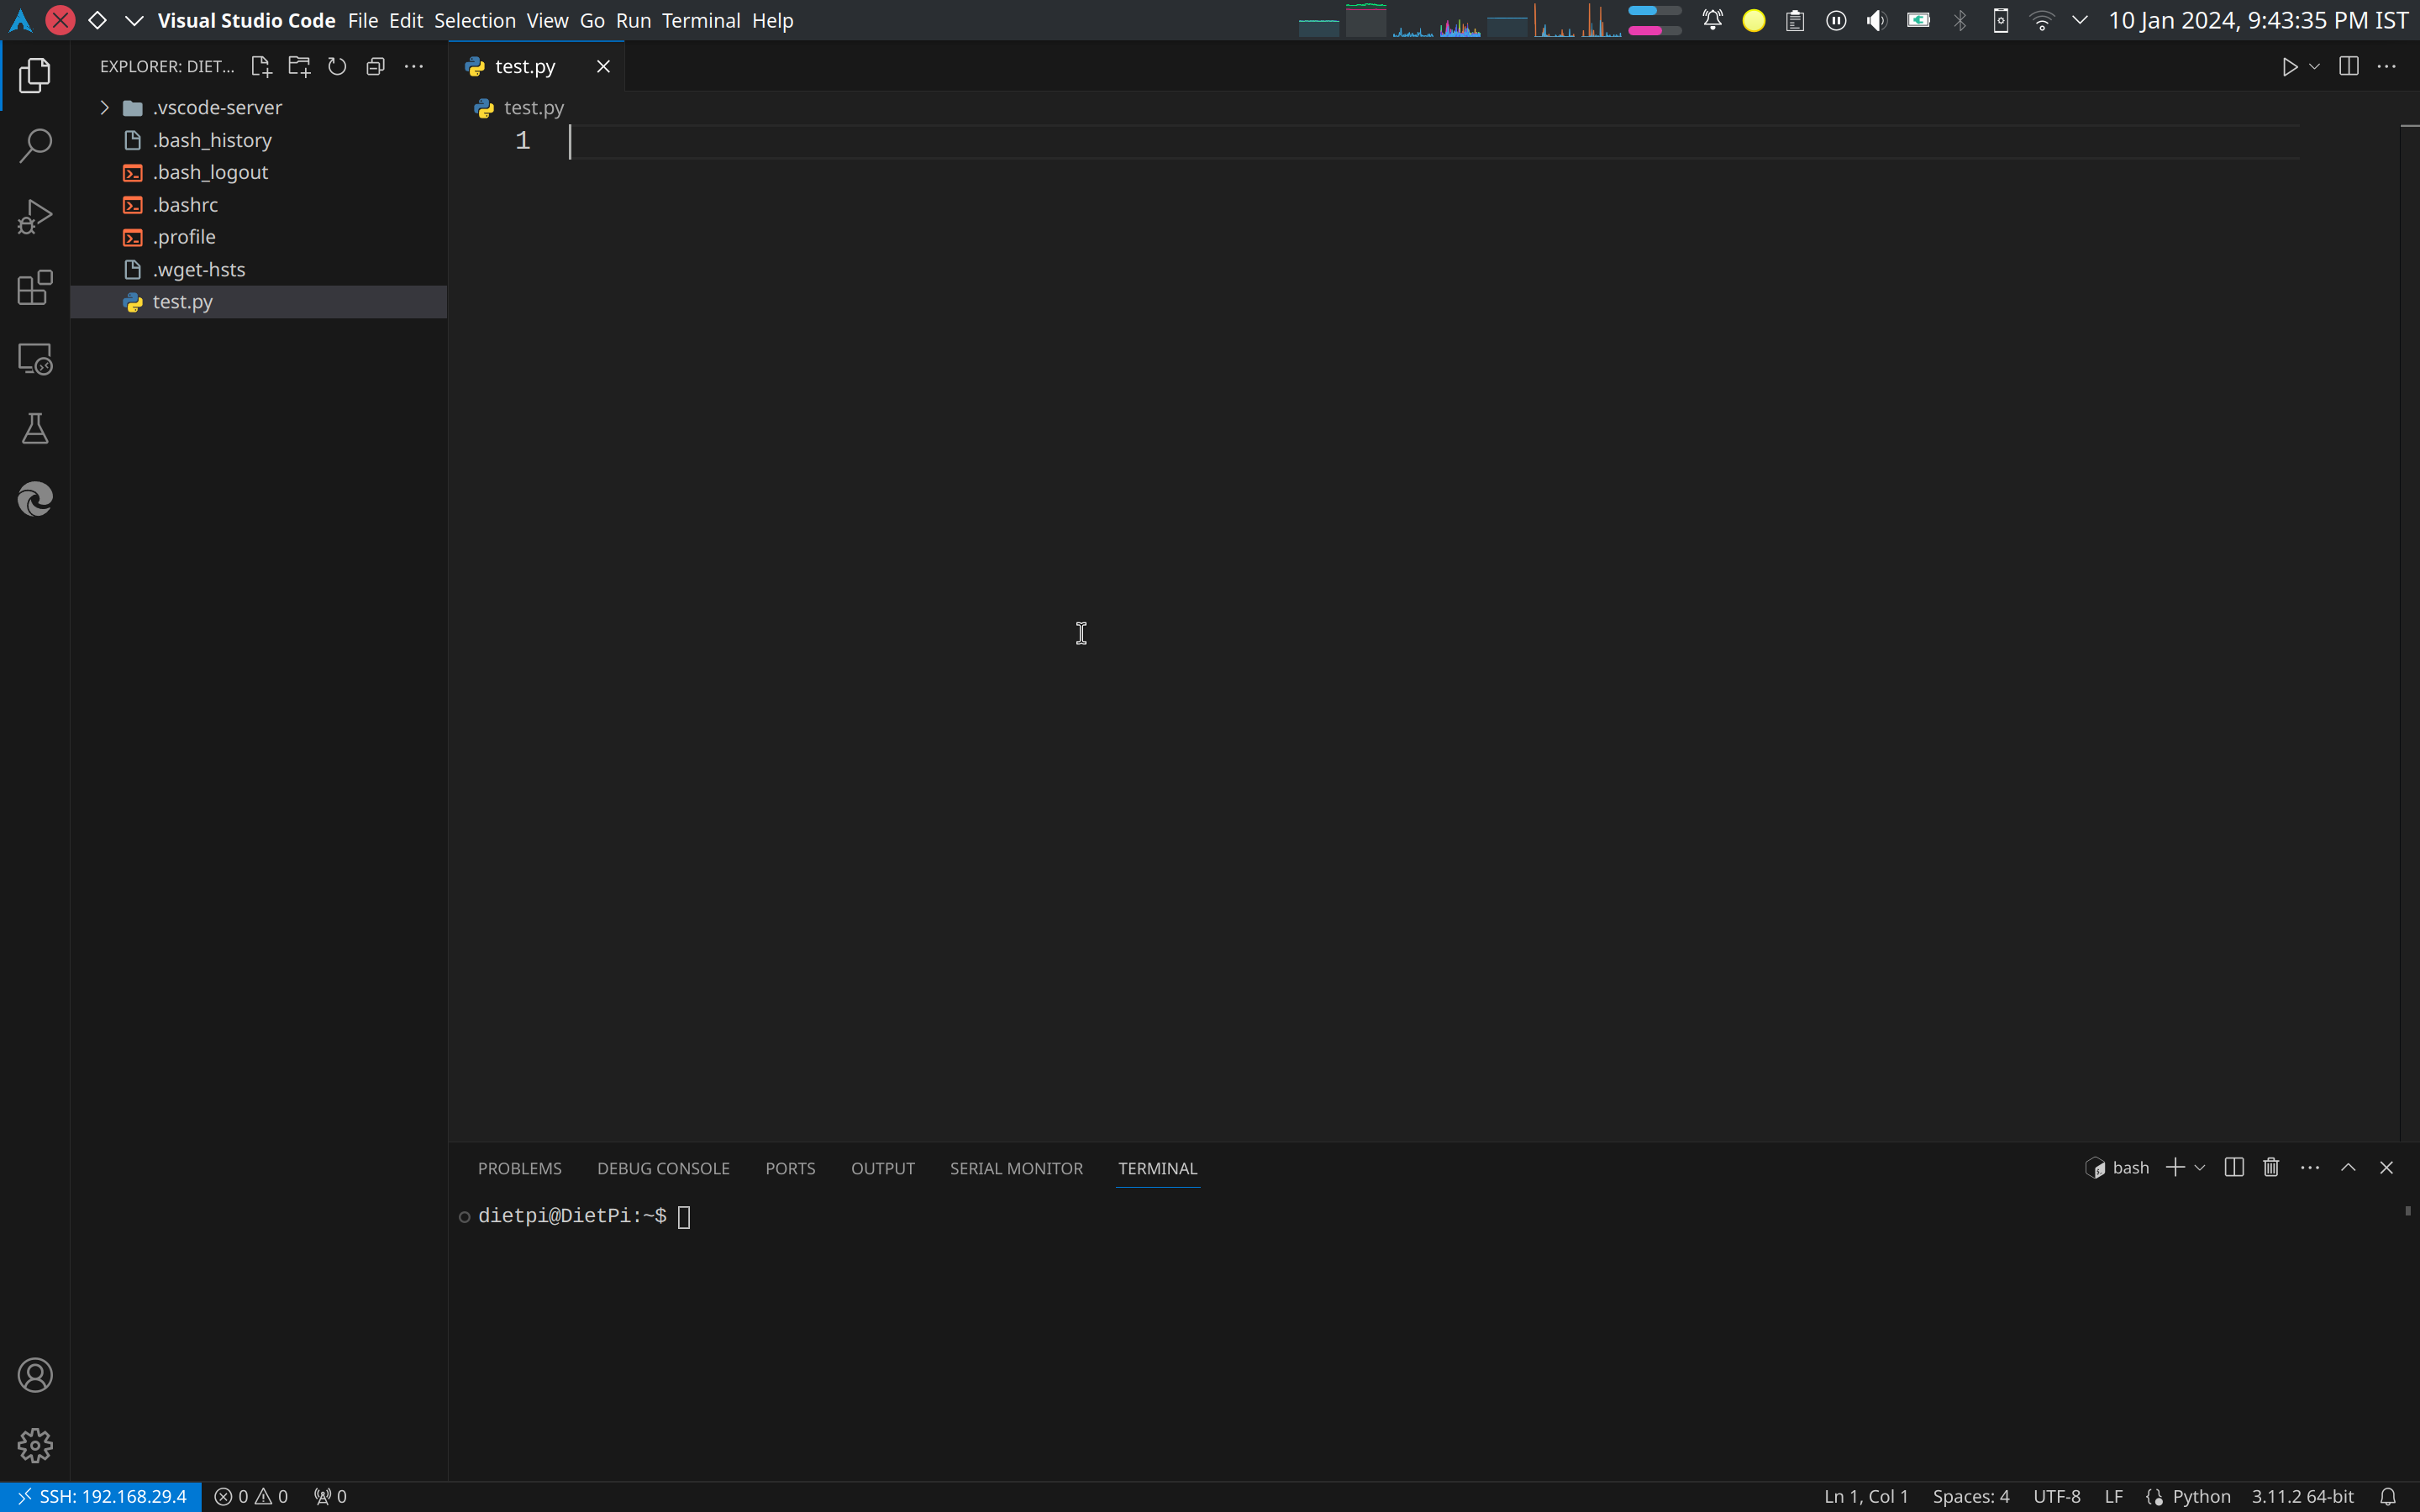Screen dimensions: 2420x1512
Task: Open the Extensions view
Action: [x=35, y=288]
